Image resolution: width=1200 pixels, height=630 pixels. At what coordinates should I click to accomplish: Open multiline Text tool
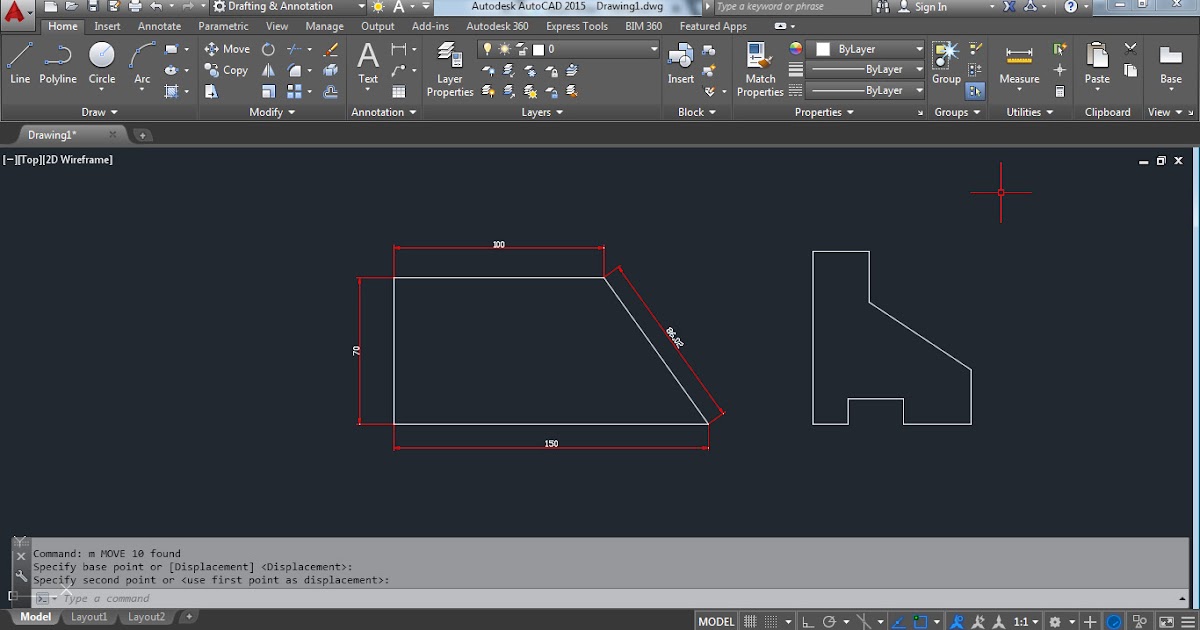(x=367, y=60)
